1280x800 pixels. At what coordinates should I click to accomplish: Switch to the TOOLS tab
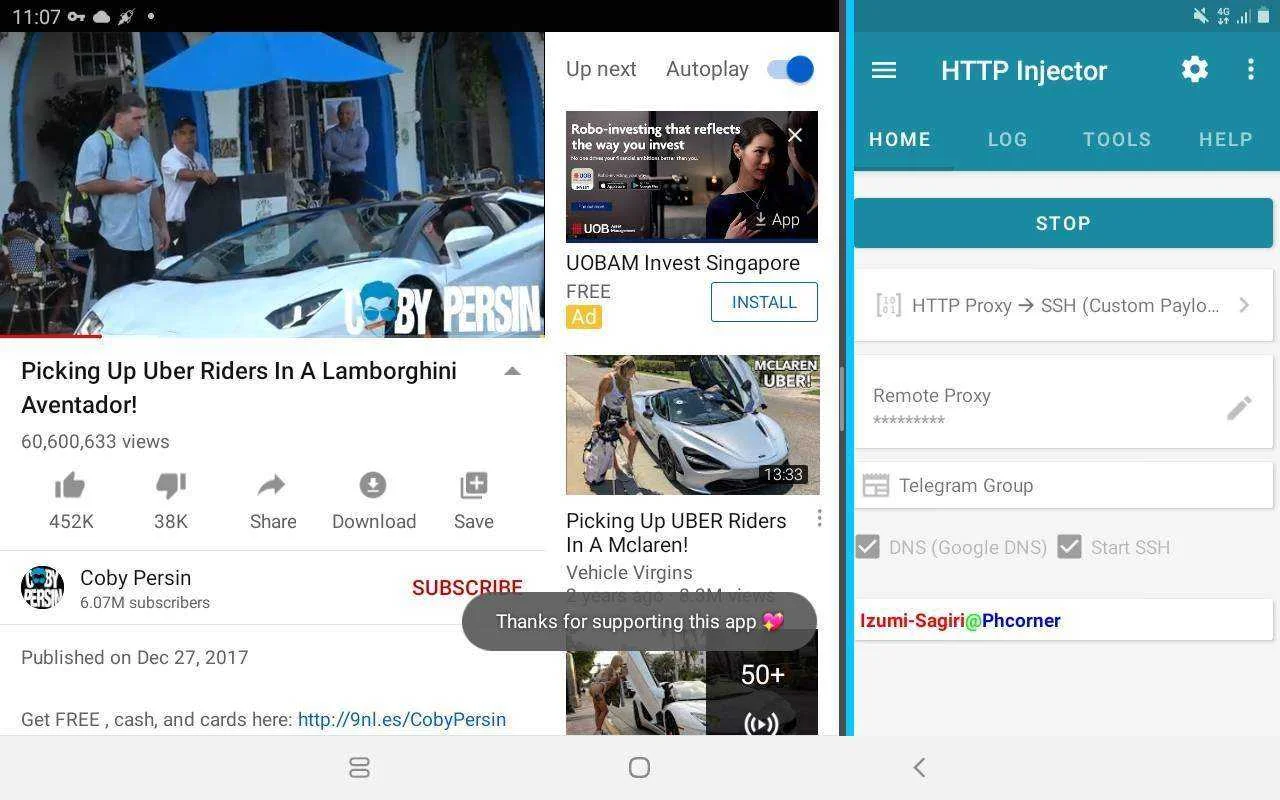[1117, 140]
